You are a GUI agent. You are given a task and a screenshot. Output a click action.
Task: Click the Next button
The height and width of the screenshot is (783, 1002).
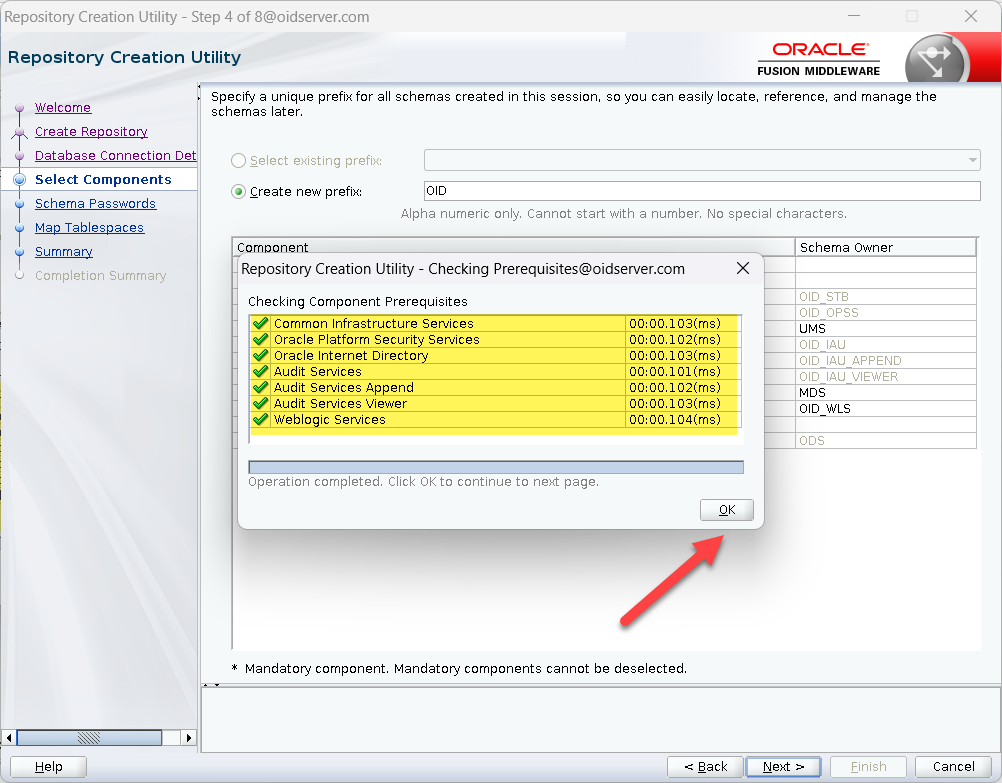[783, 767]
